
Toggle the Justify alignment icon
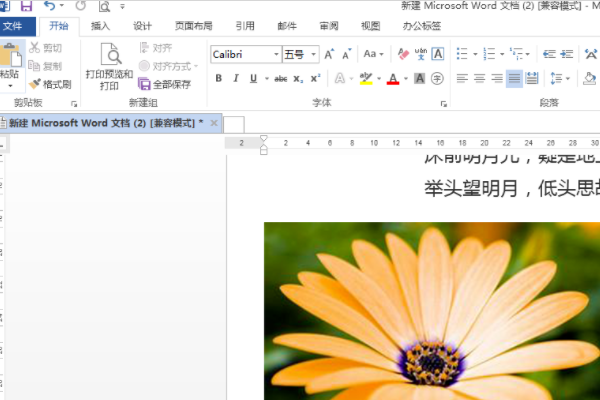(x=514, y=78)
